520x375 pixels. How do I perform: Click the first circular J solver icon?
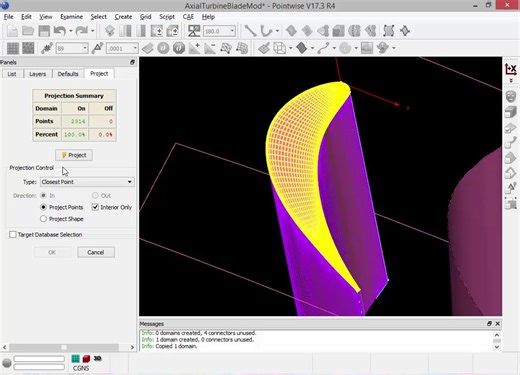tap(163, 48)
